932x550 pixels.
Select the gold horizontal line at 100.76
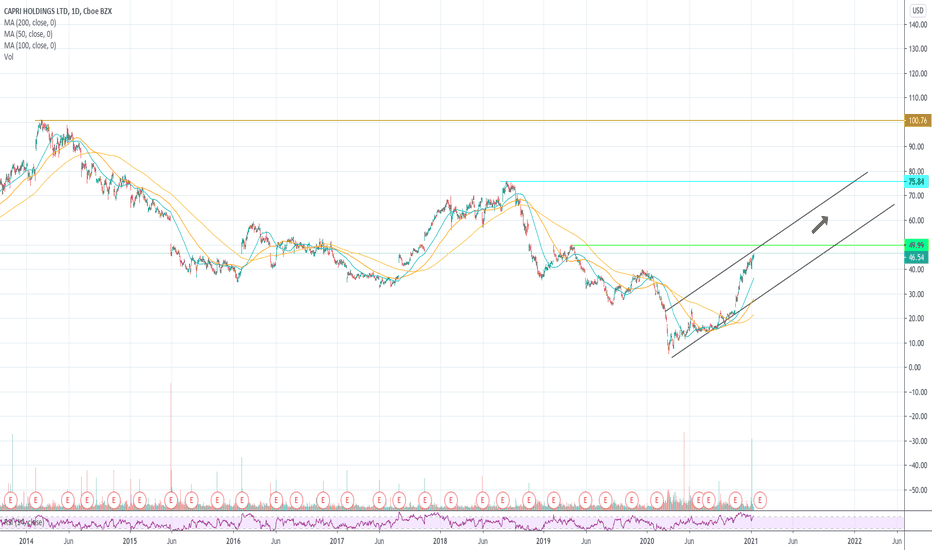[470, 121]
